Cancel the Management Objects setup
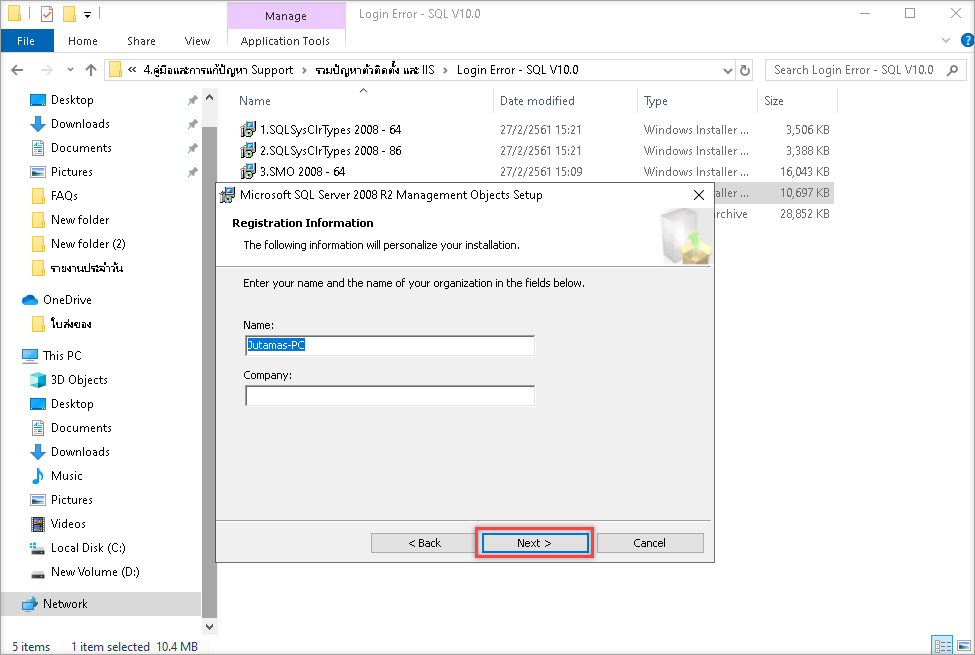The image size is (975, 655). coord(649,543)
